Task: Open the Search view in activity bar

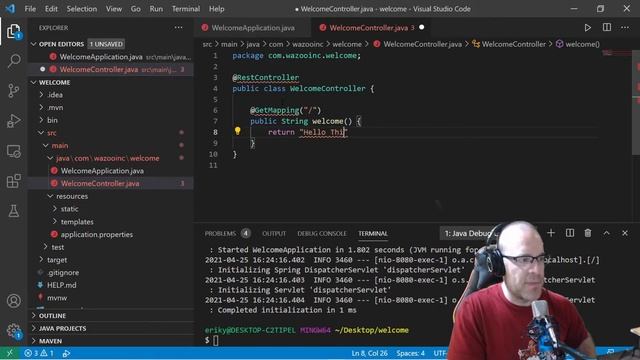Action: coord(13,61)
